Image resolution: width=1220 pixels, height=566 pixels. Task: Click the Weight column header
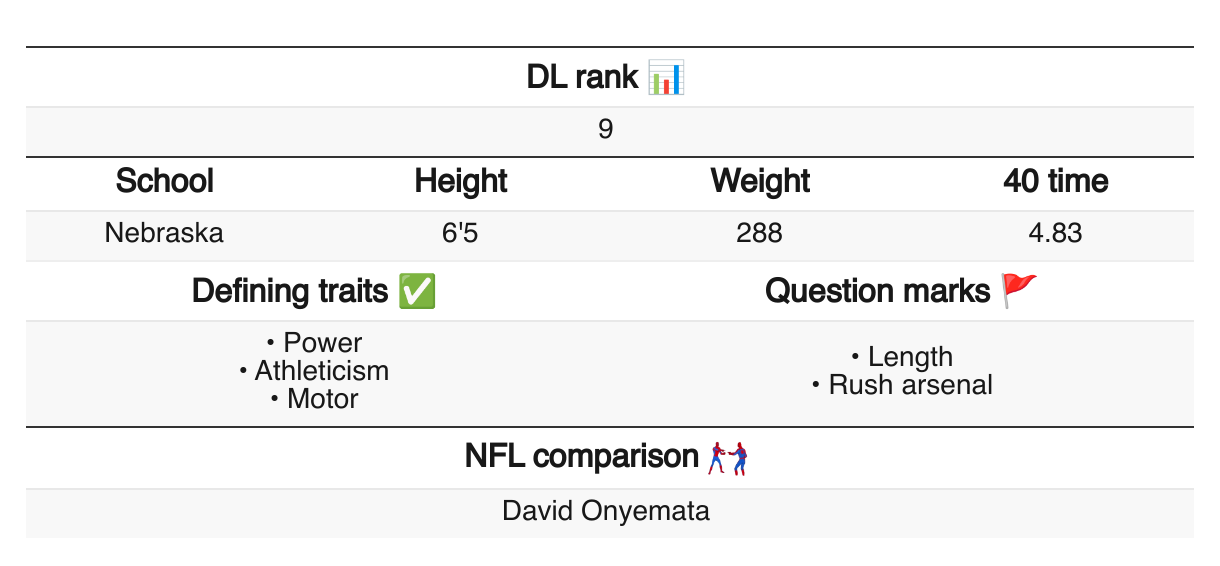coord(760,182)
